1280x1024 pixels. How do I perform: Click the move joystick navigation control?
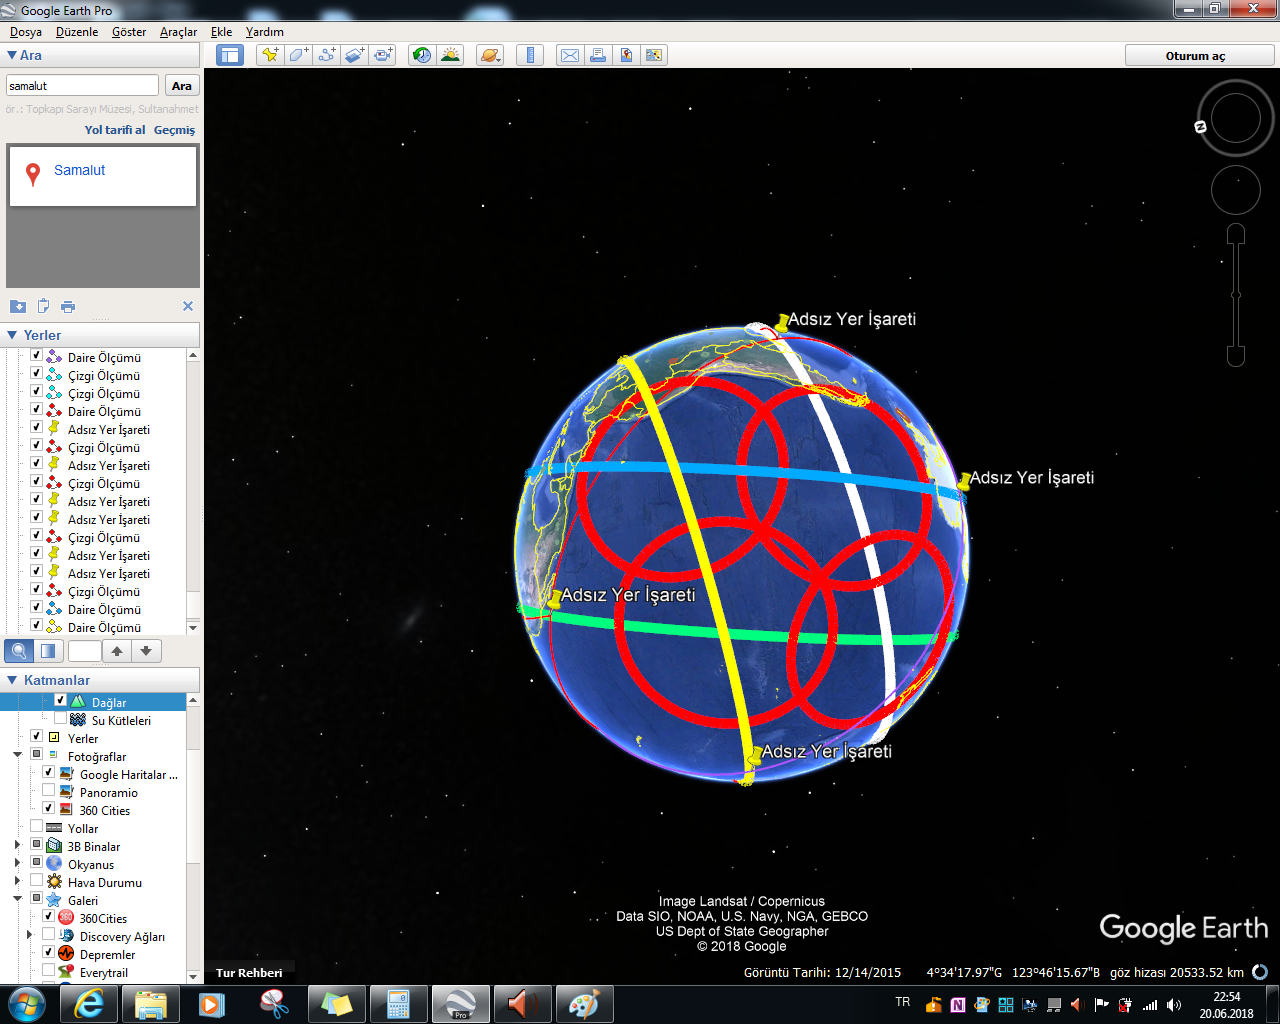[1236, 191]
